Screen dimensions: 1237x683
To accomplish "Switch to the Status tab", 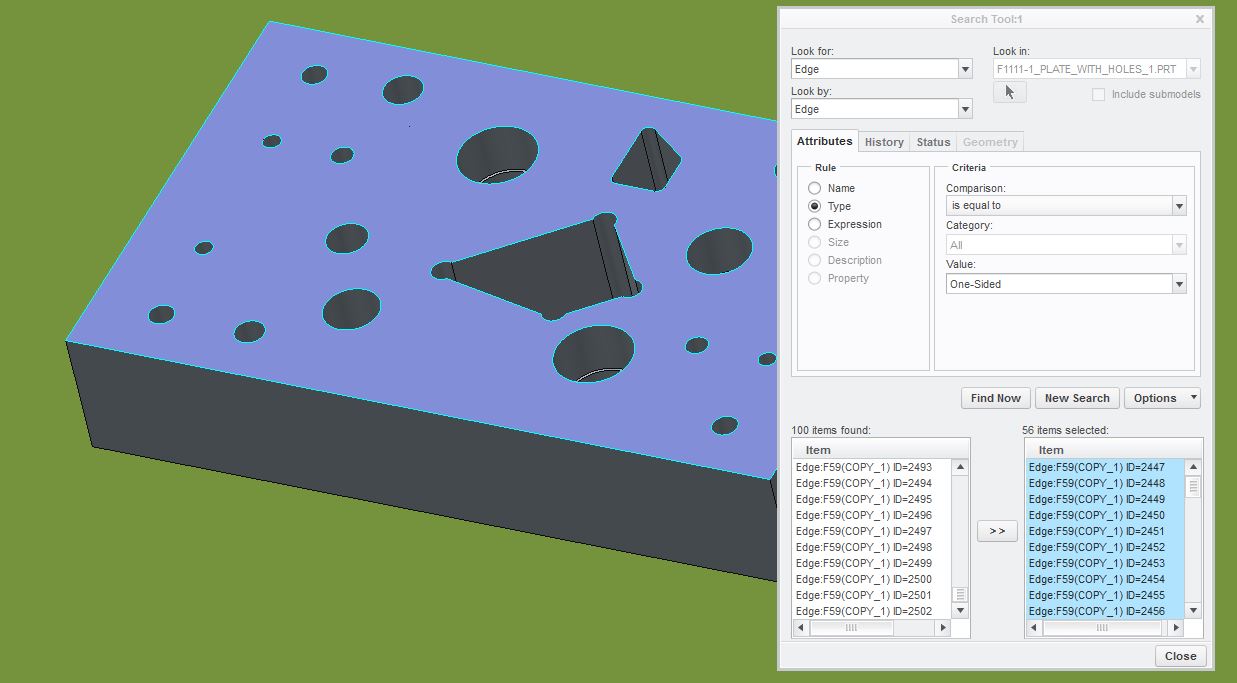I will click(x=933, y=142).
